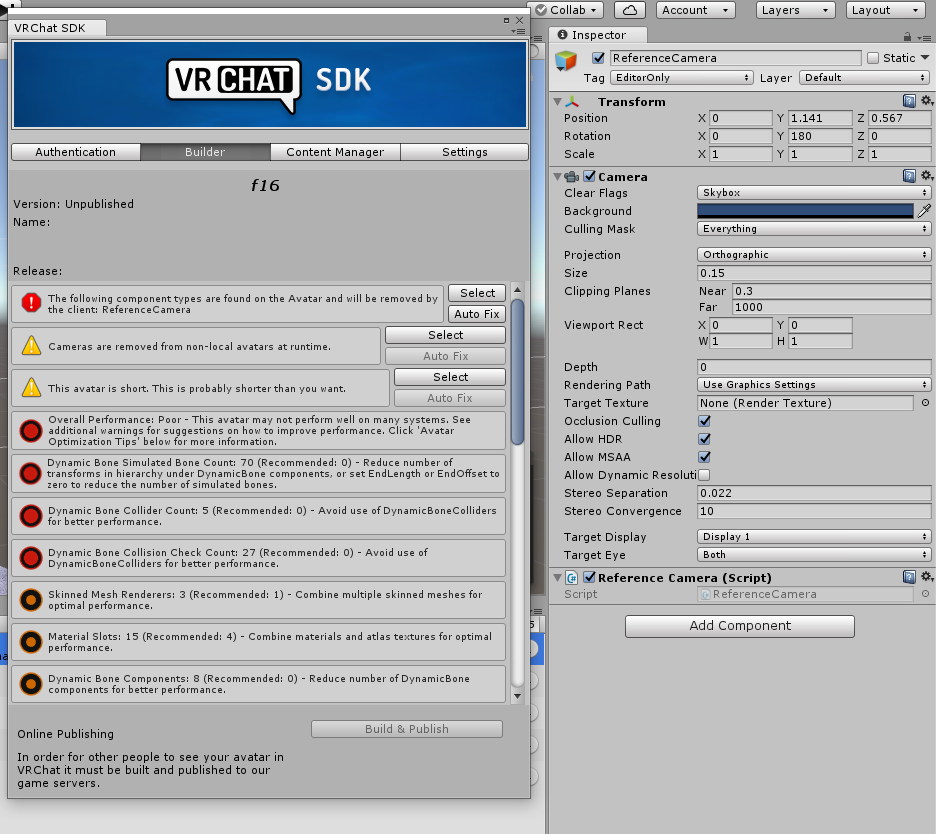This screenshot has height=834, width=936.
Task: Open the Content Manager tab
Action: 335,152
